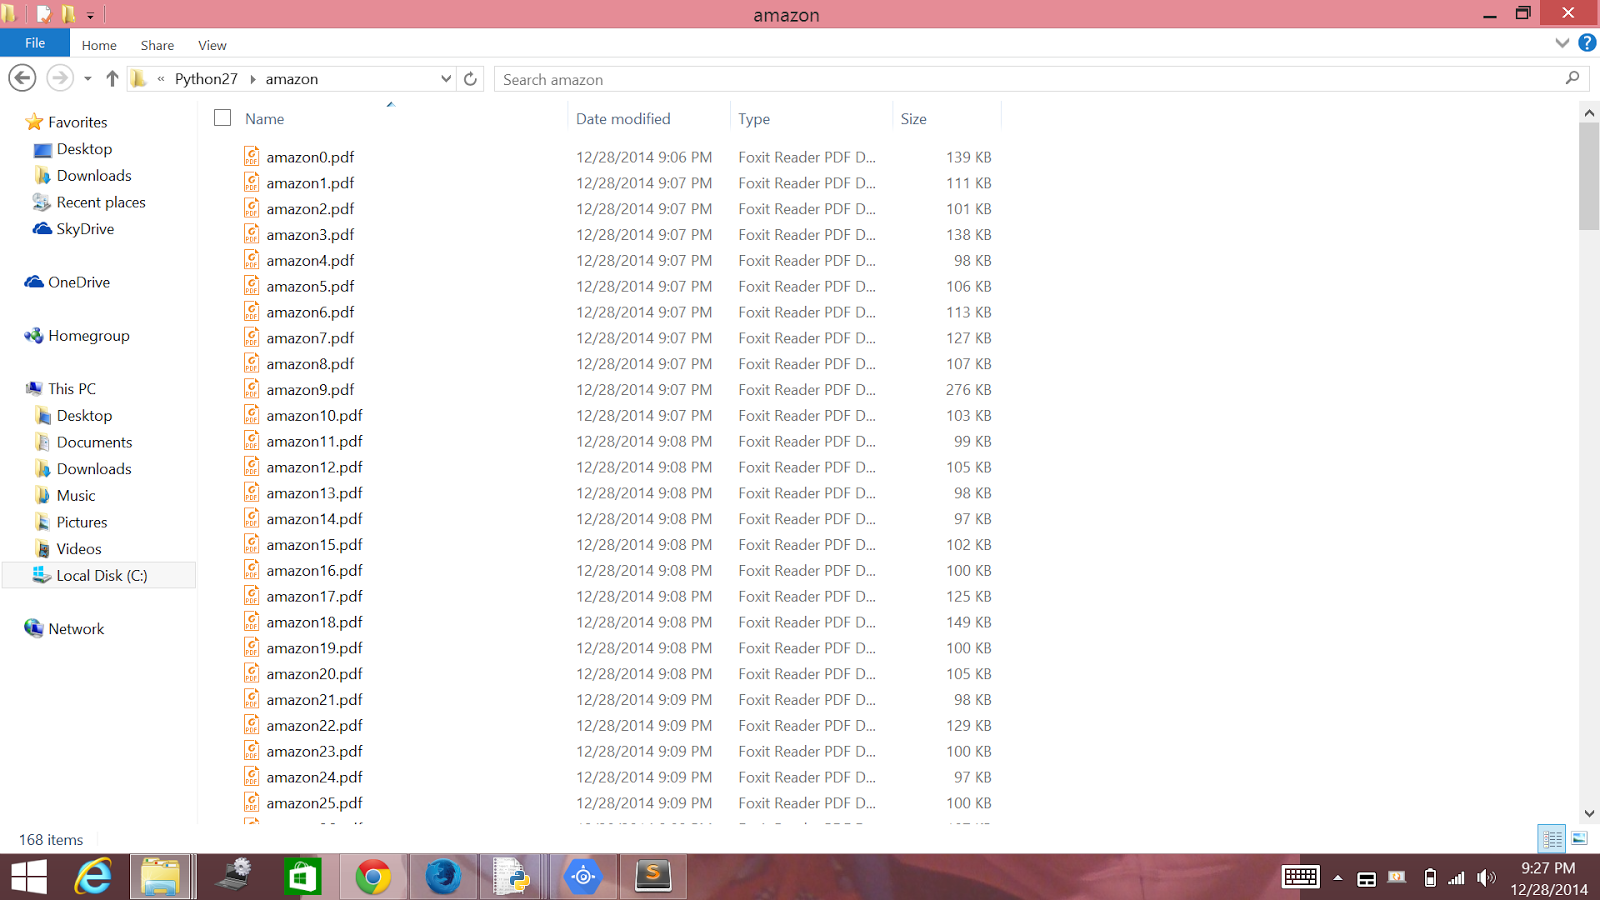Image resolution: width=1600 pixels, height=900 pixels.
Task: Go up one folder level
Action: pyautogui.click(x=112, y=79)
